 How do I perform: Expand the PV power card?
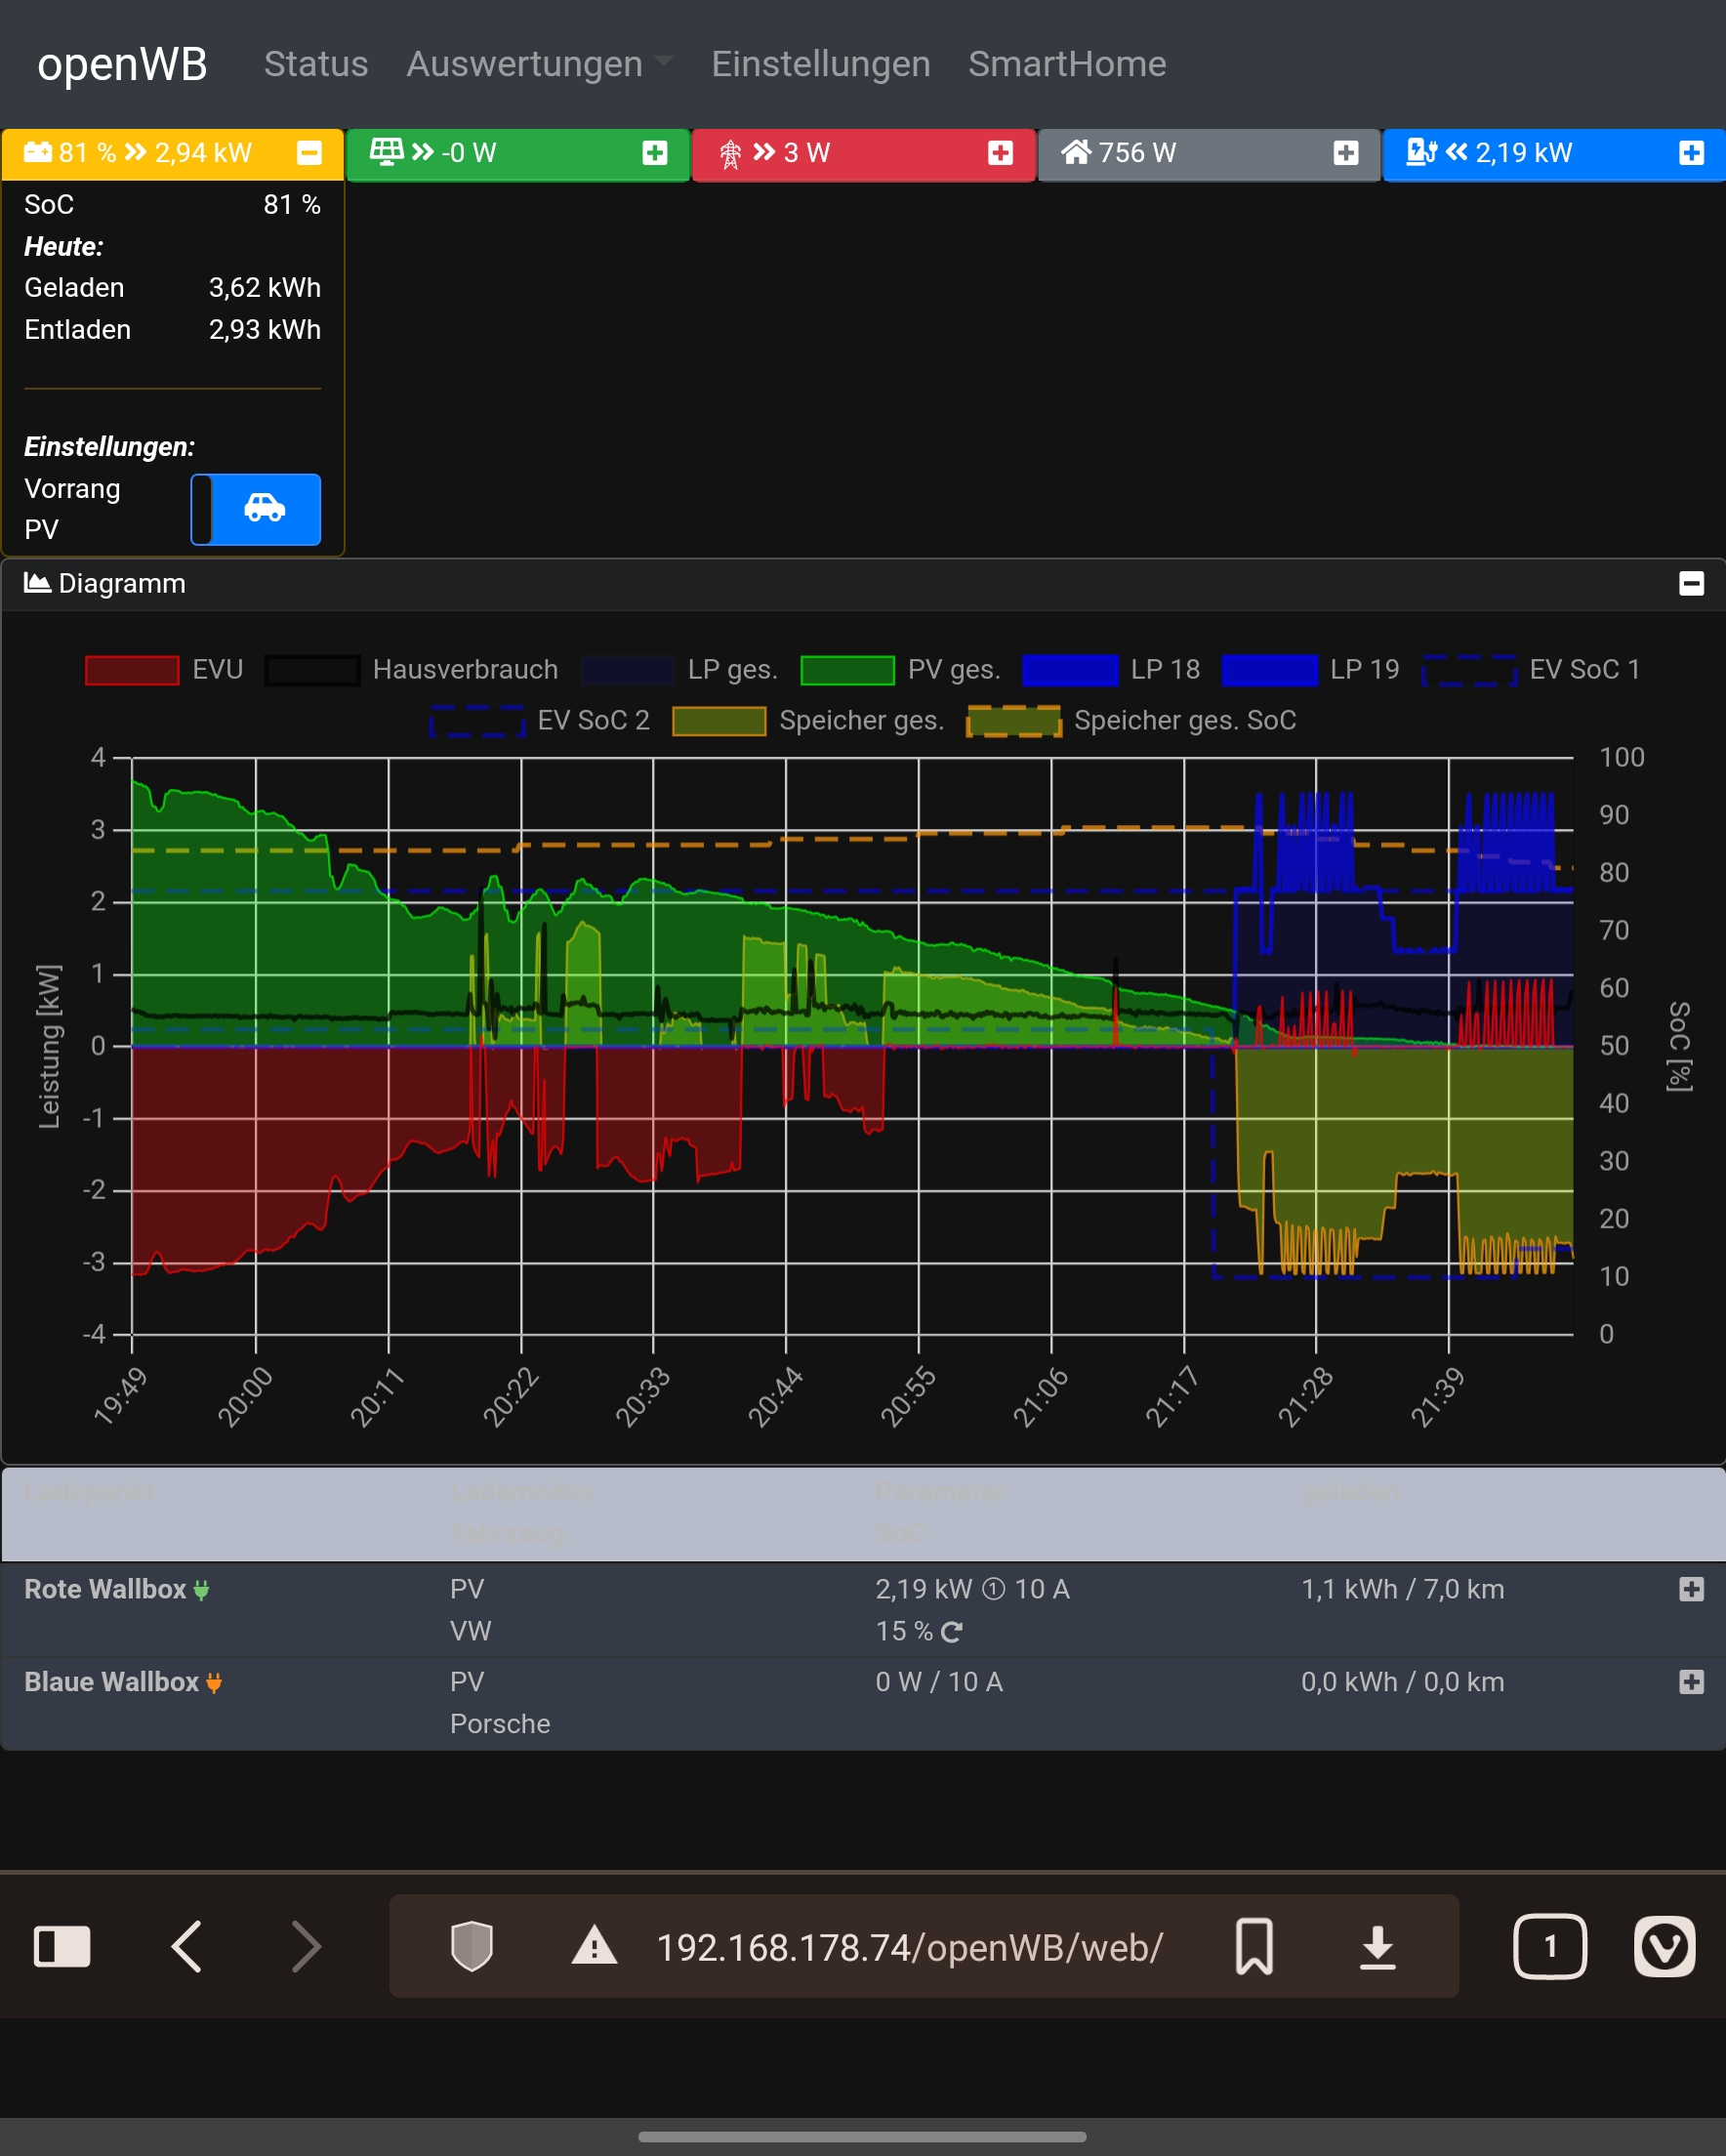[655, 153]
